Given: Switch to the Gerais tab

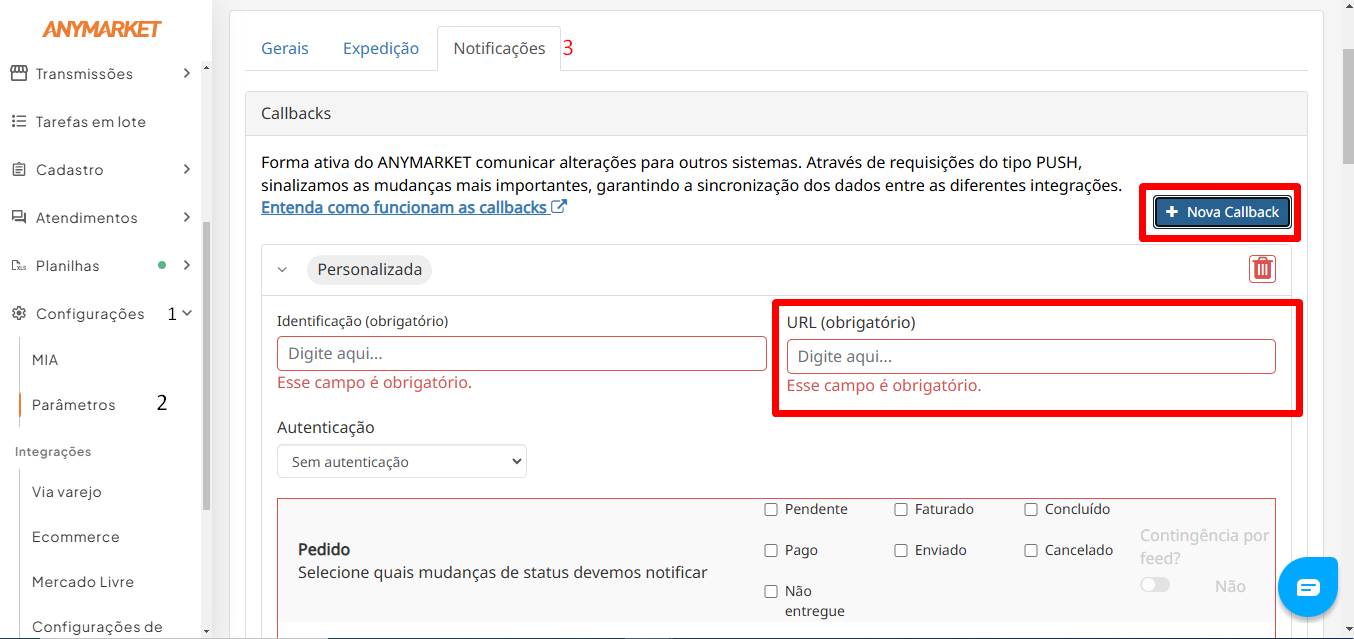Looking at the screenshot, I should click(x=285, y=48).
